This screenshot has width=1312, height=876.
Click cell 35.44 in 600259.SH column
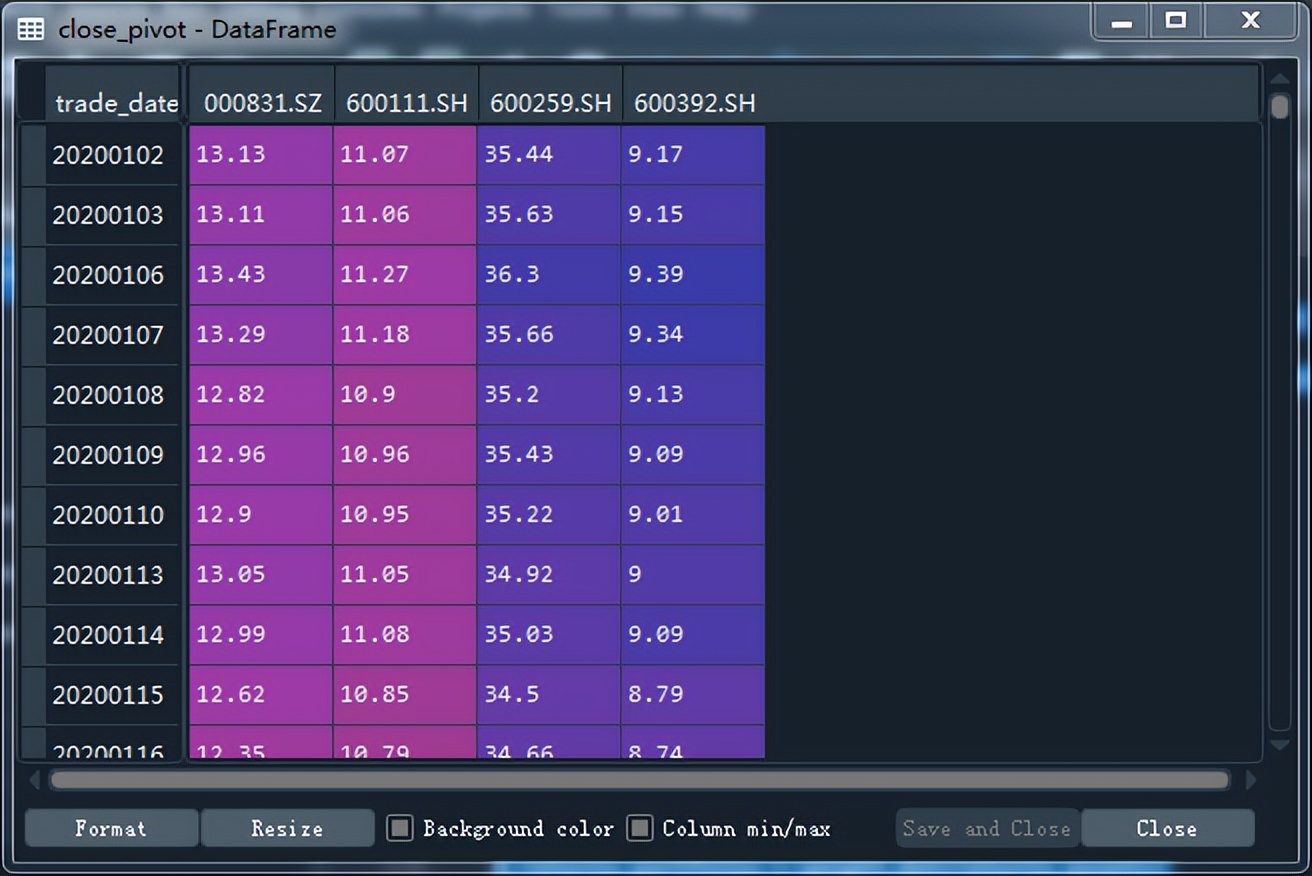coord(549,155)
